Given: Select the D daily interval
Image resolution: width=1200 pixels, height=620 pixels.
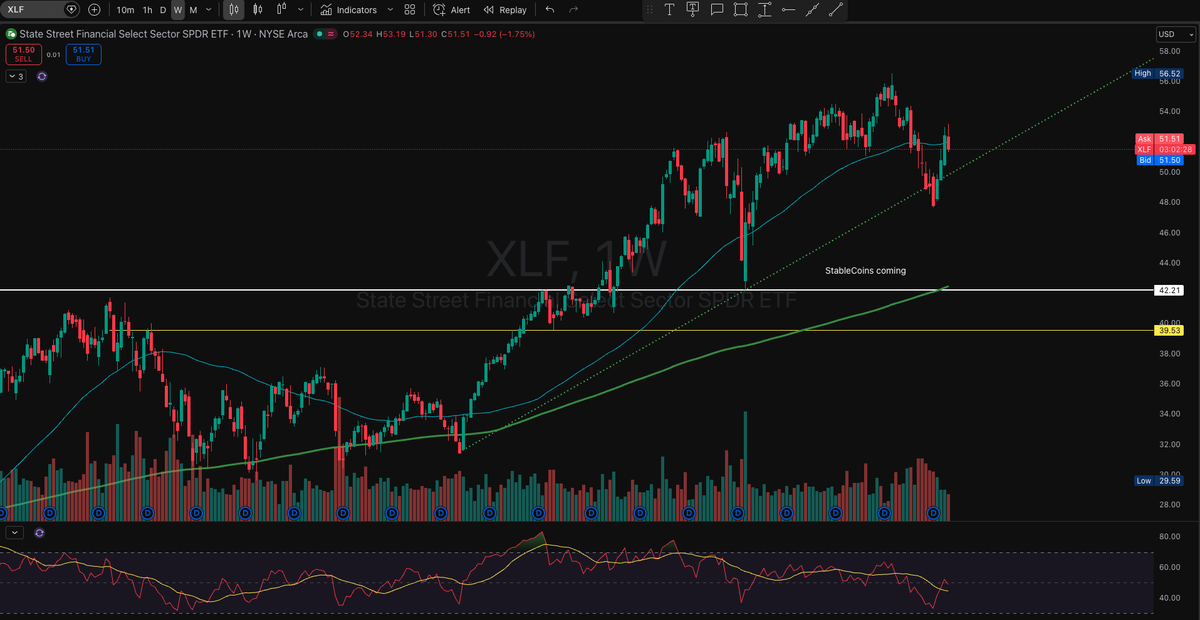Looking at the screenshot, I should pyautogui.click(x=163, y=10).
